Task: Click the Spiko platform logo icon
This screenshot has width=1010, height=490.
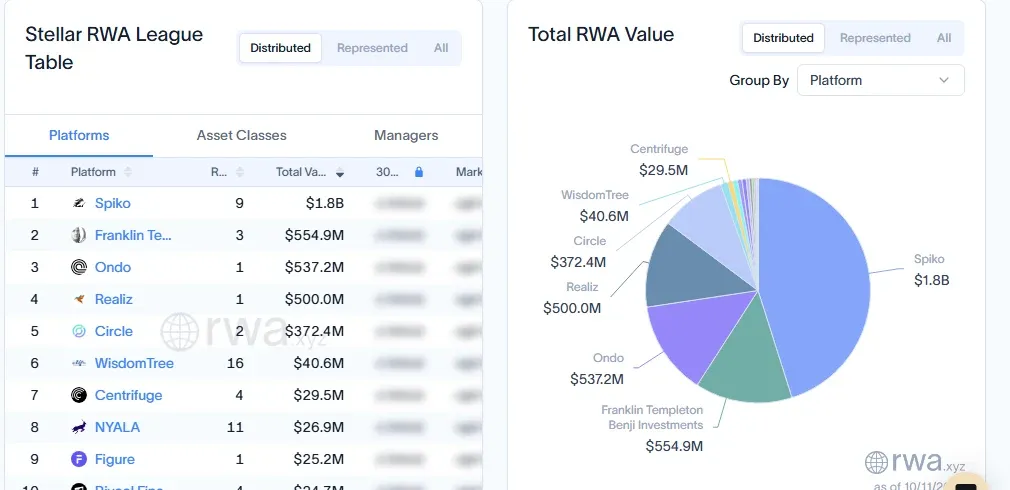Action: point(79,203)
